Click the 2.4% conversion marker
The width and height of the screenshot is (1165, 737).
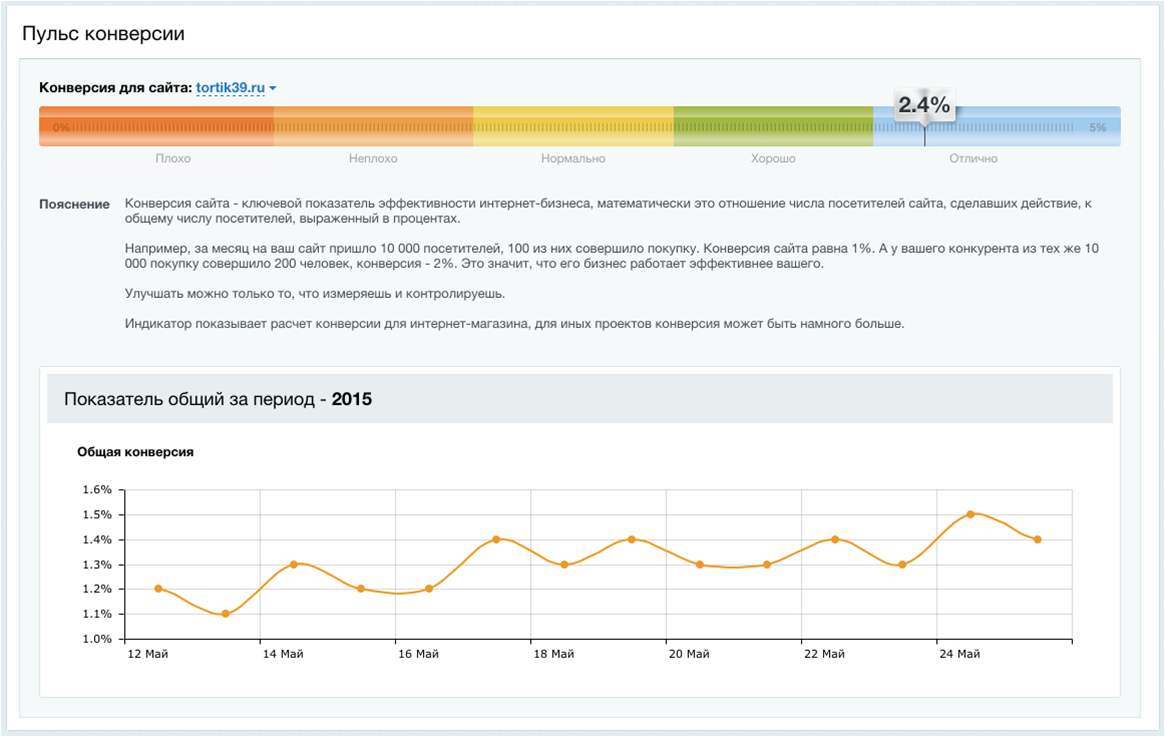[x=923, y=106]
